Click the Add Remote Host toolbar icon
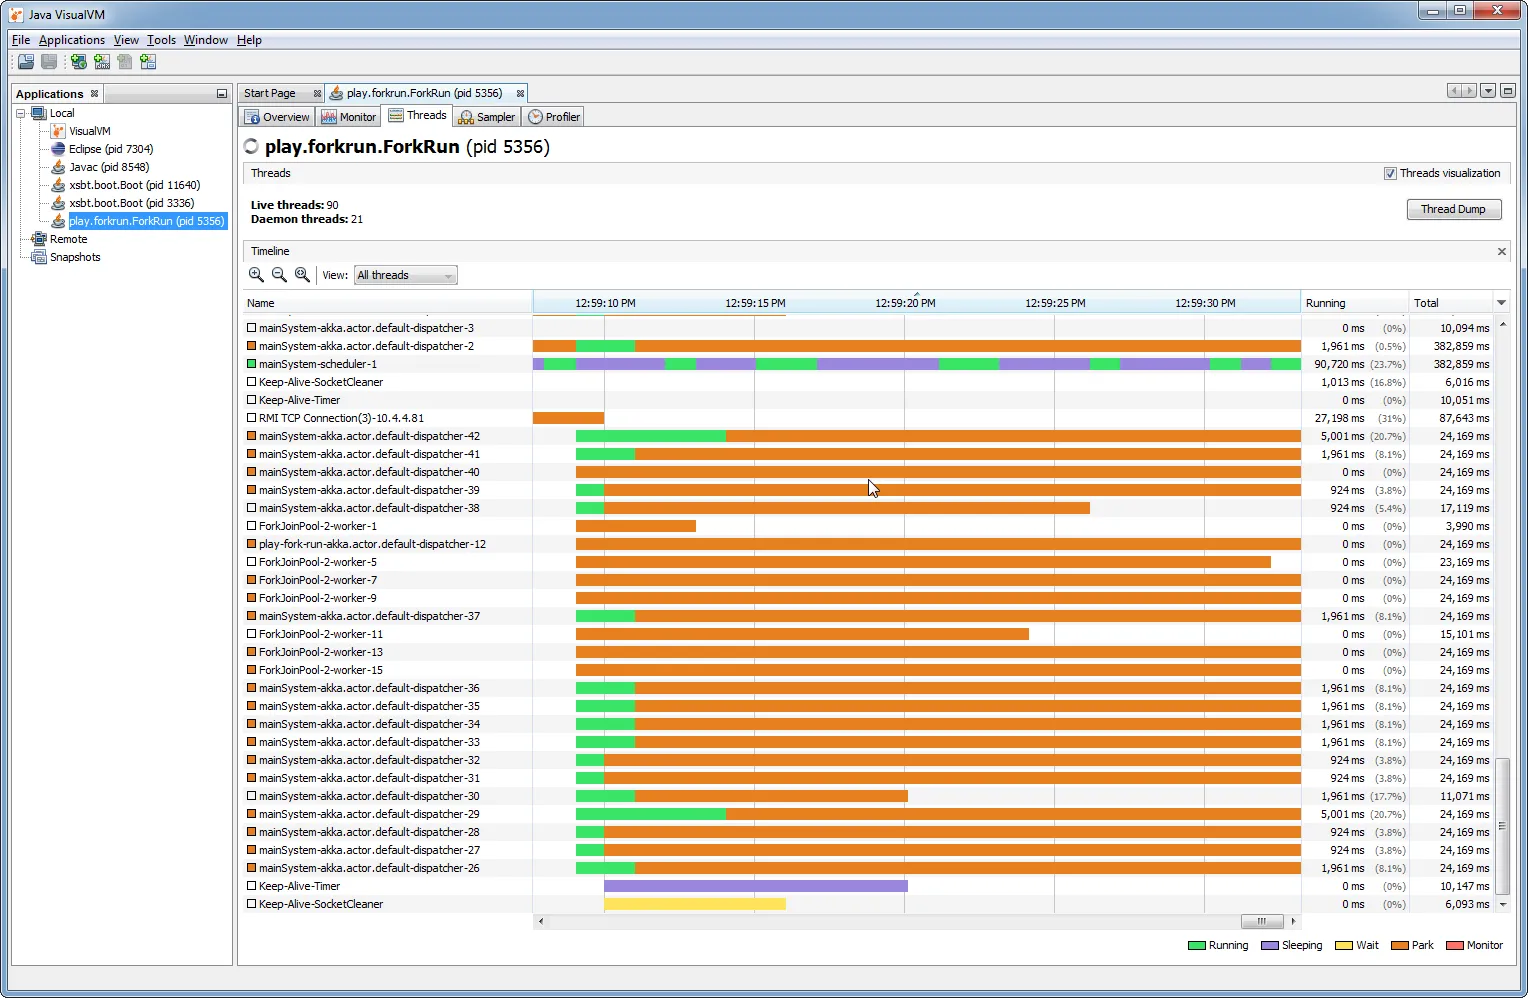The width and height of the screenshot is (1528, 998). tap(79, 62)
